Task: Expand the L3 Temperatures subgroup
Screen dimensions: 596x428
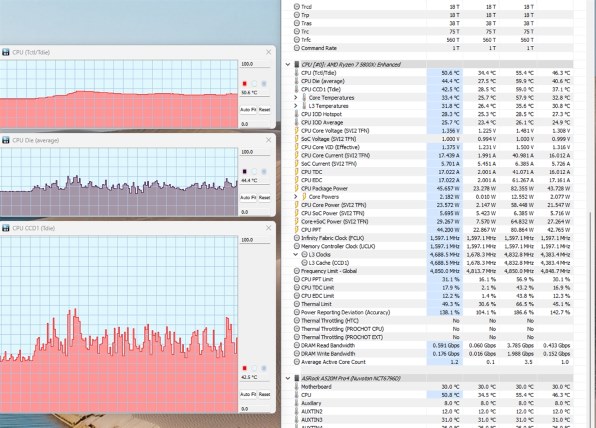Action: 296,106
